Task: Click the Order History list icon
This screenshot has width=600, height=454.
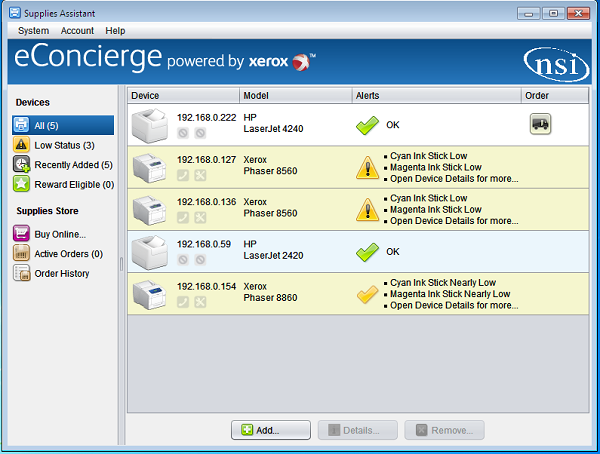Action: tap(21, 273)
